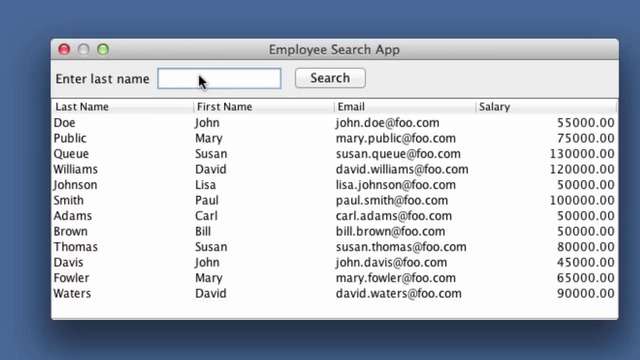The height and width of the screenshot is (360, 640).
Task: Click 'John' in the Davis row
Action: point(207,262)
